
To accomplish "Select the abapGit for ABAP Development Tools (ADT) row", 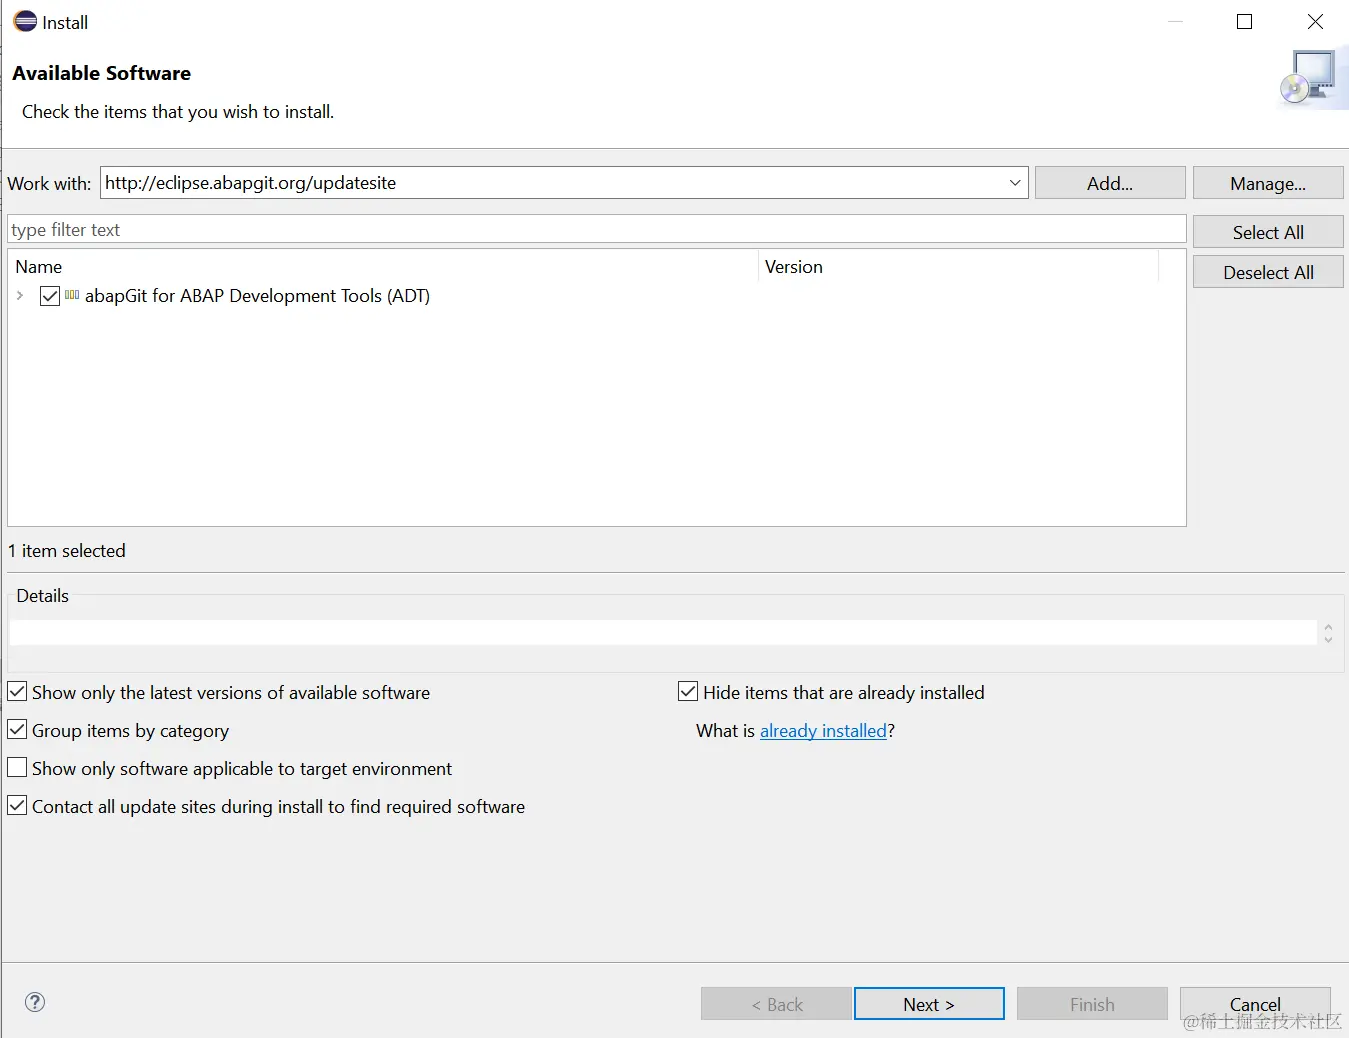I will (597, 296).
